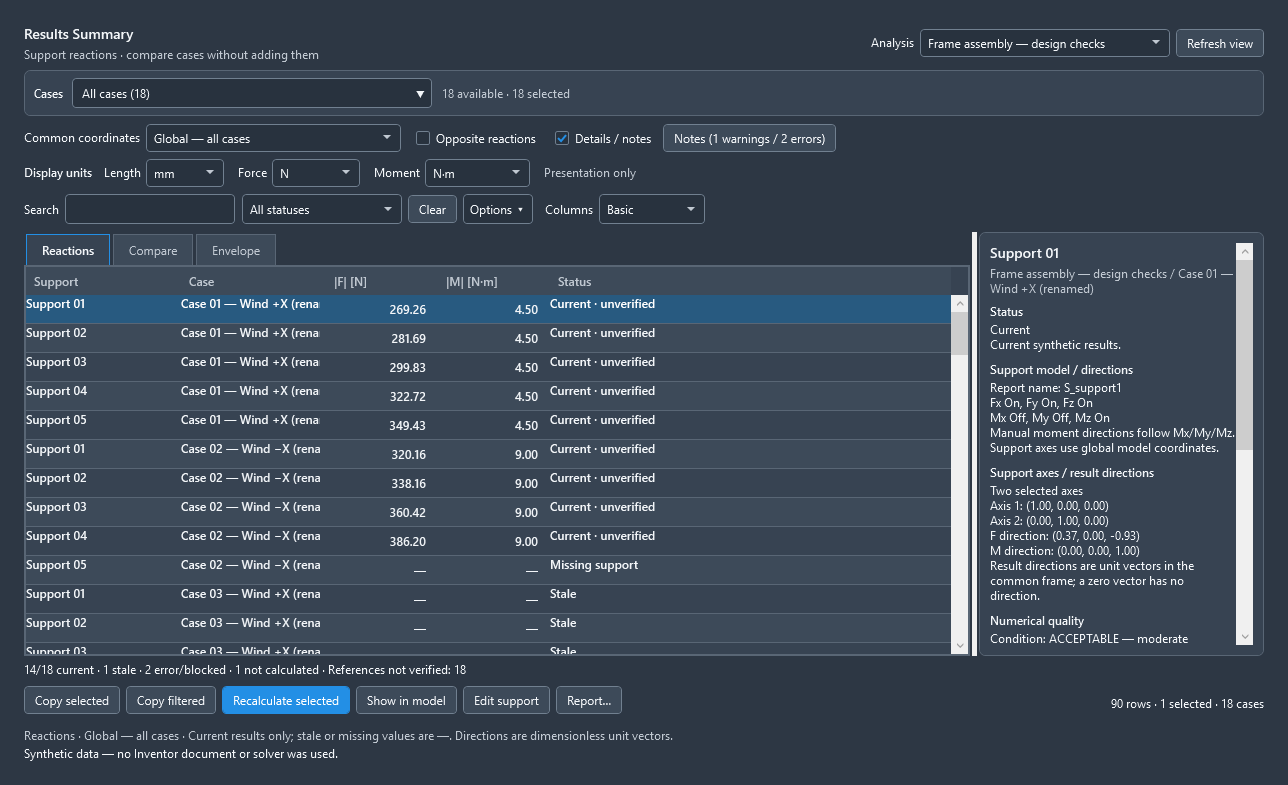Click the Clear search button
Screen dimensions: 1288x785
click(432, 209)
